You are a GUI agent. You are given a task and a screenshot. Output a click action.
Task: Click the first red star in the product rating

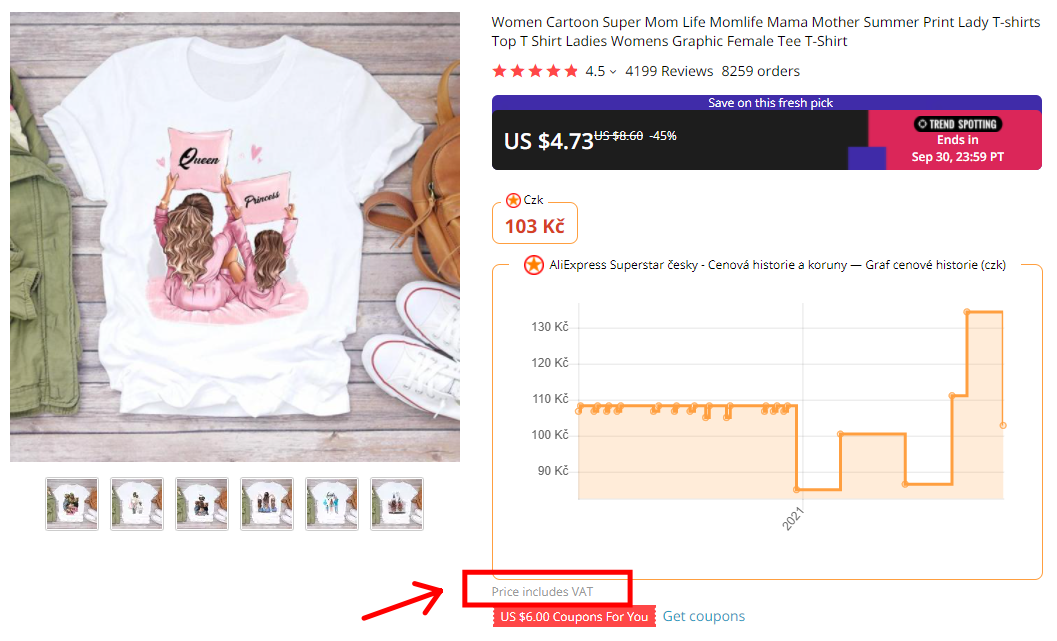pyautogui.click(x=500, y=71)
